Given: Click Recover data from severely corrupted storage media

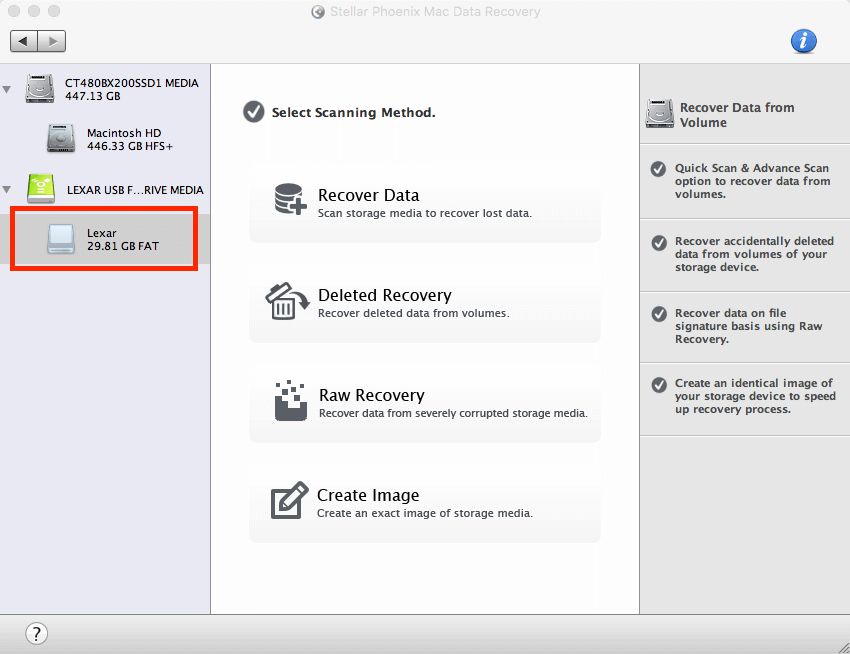Looking at the screenshot, I should pyautogui.click(x=453, y=413).
